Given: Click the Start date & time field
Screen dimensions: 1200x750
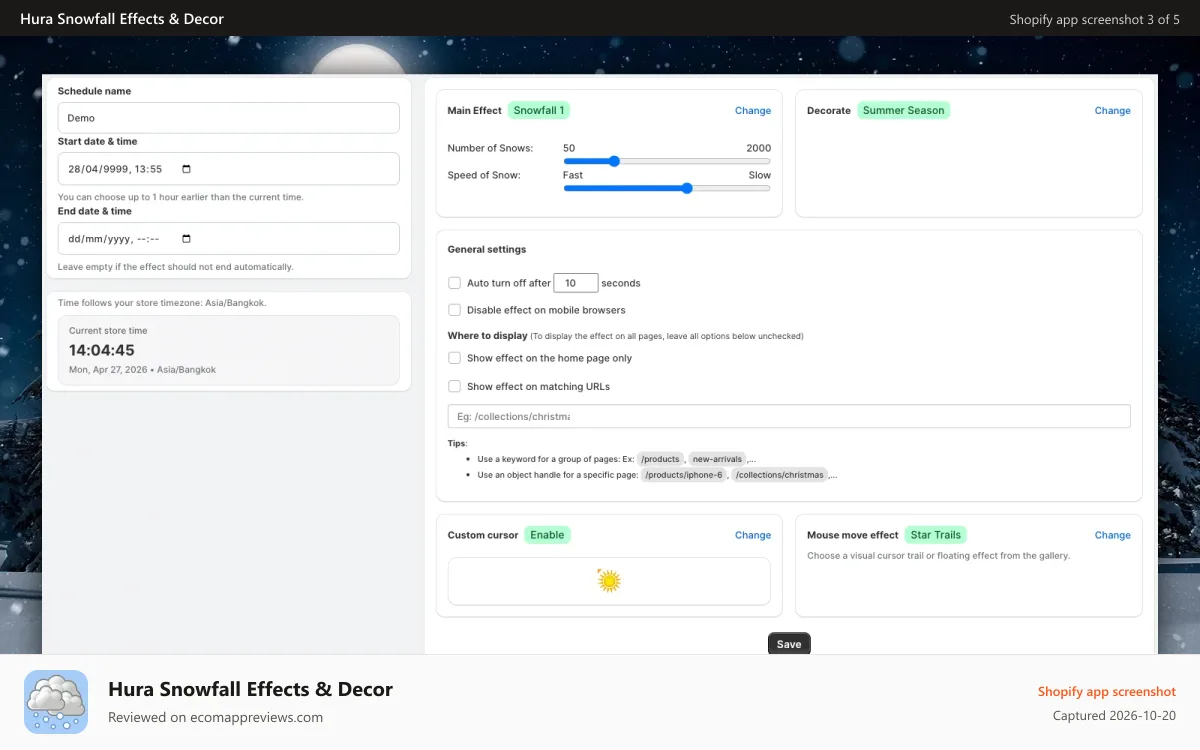Looking at the screenshot, I should 229,169.
